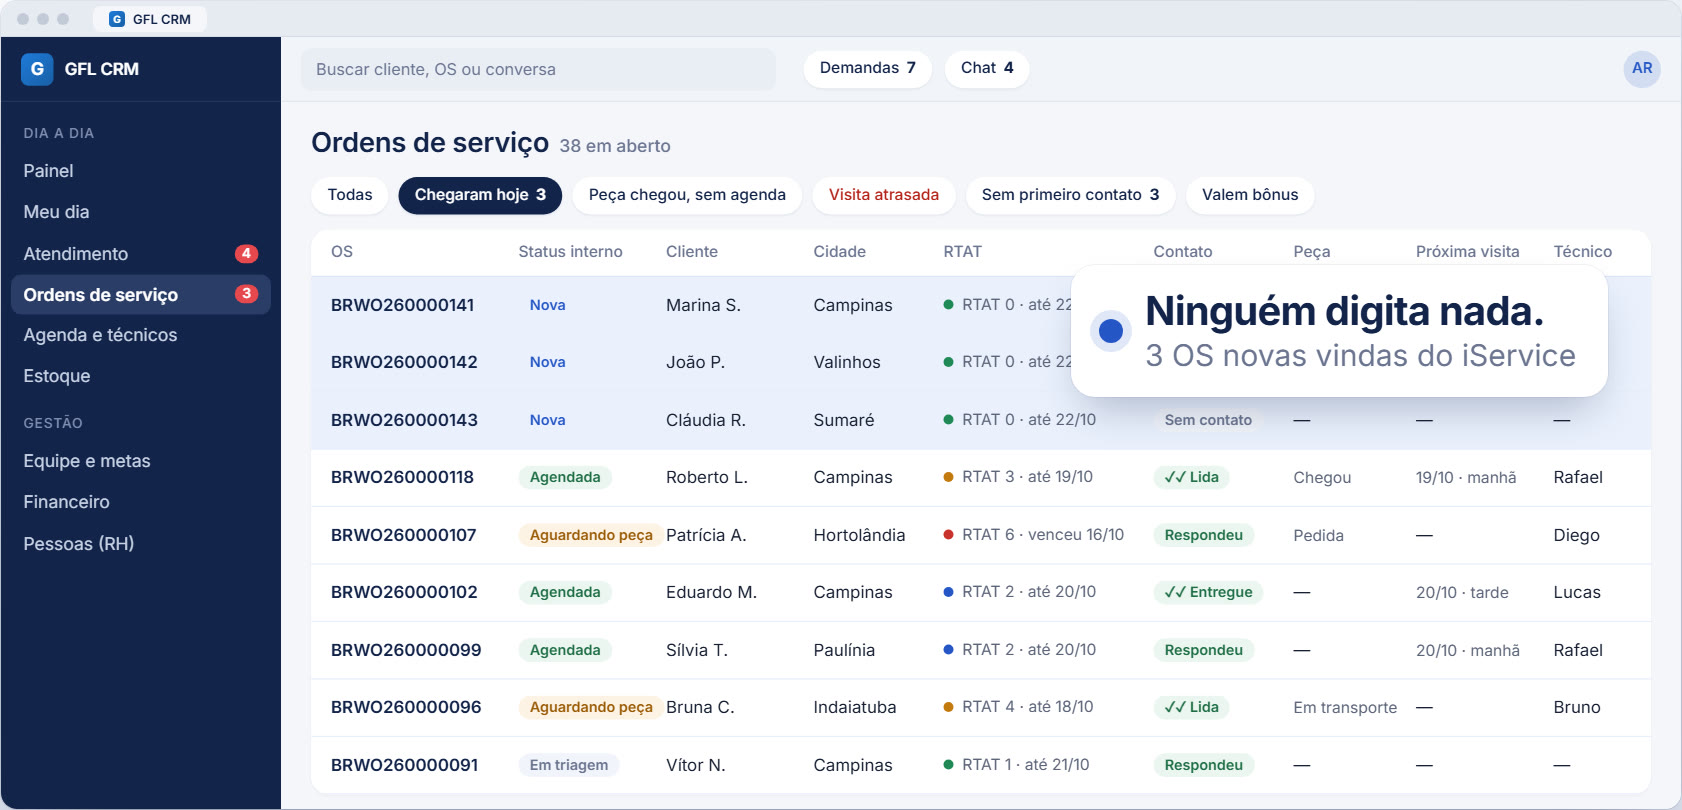1682x810 pixels.
Task: Open order BRWO260000091
Action: pos(404,765)
